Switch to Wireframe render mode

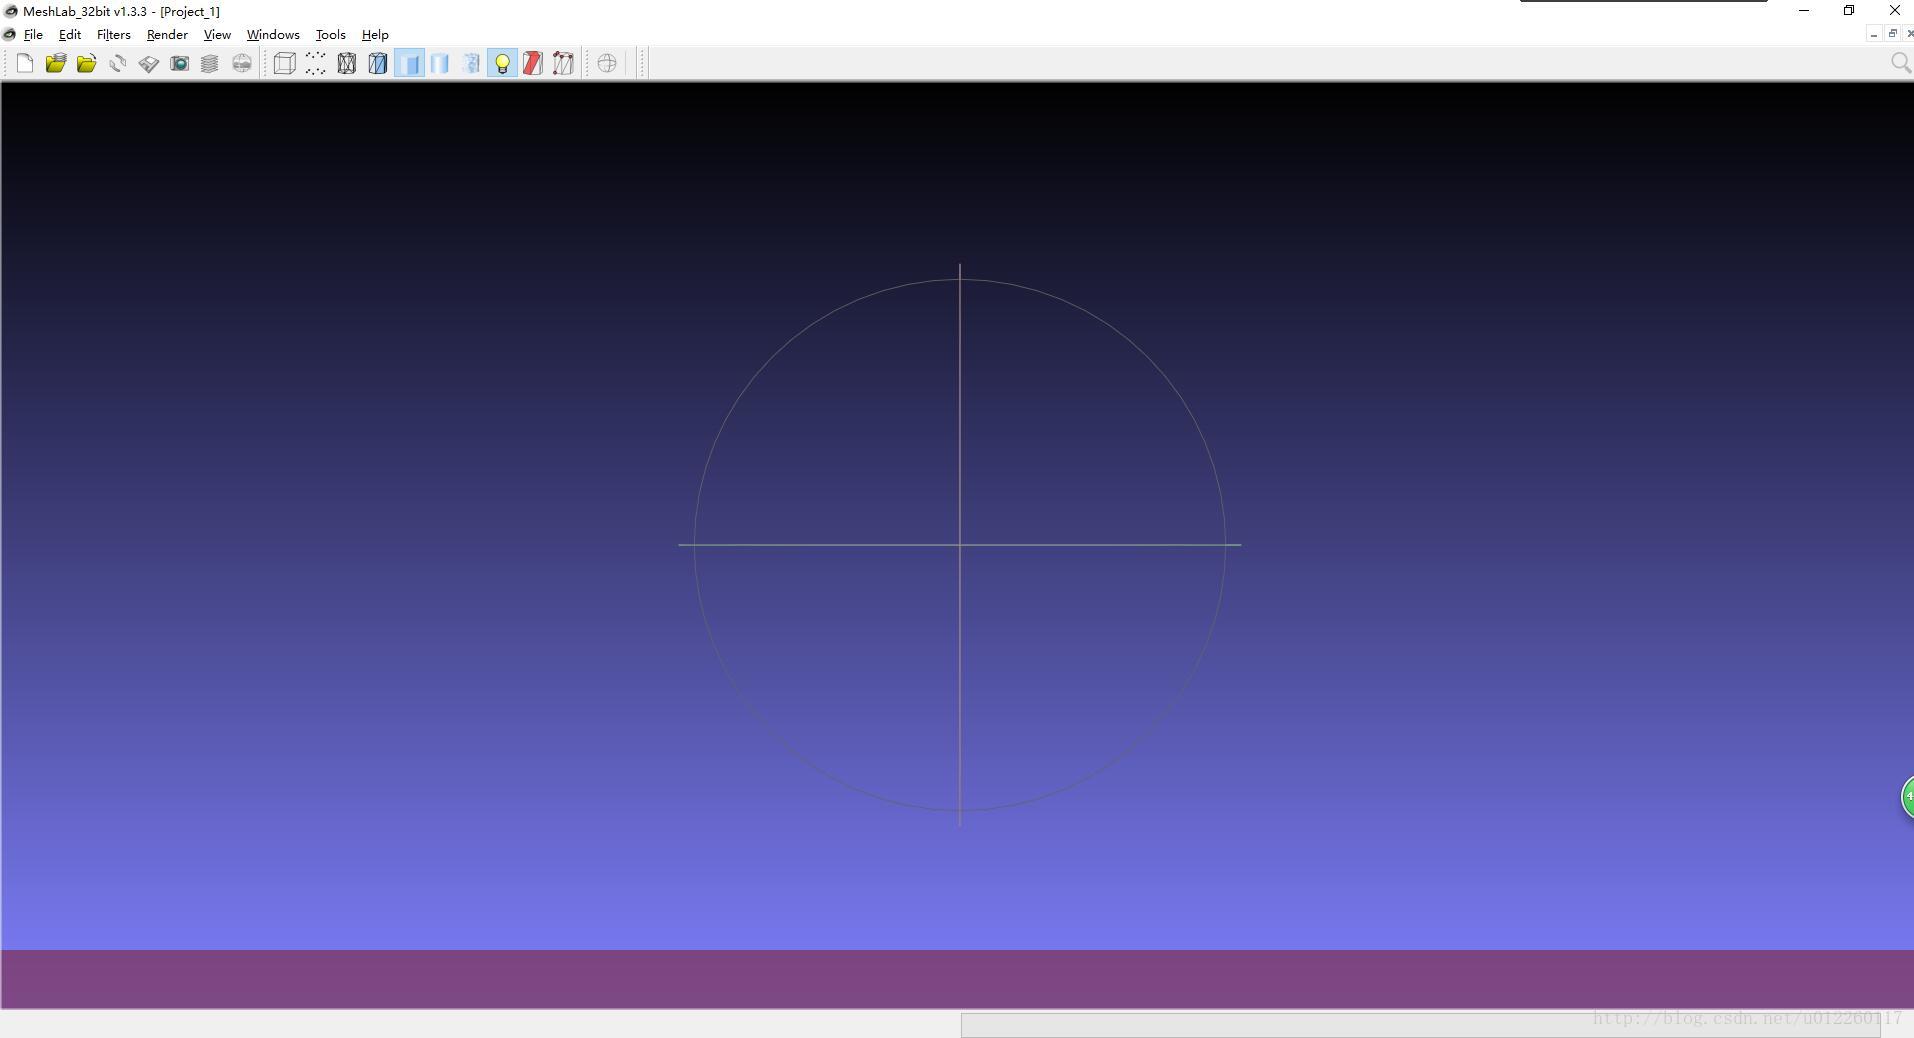346,64
